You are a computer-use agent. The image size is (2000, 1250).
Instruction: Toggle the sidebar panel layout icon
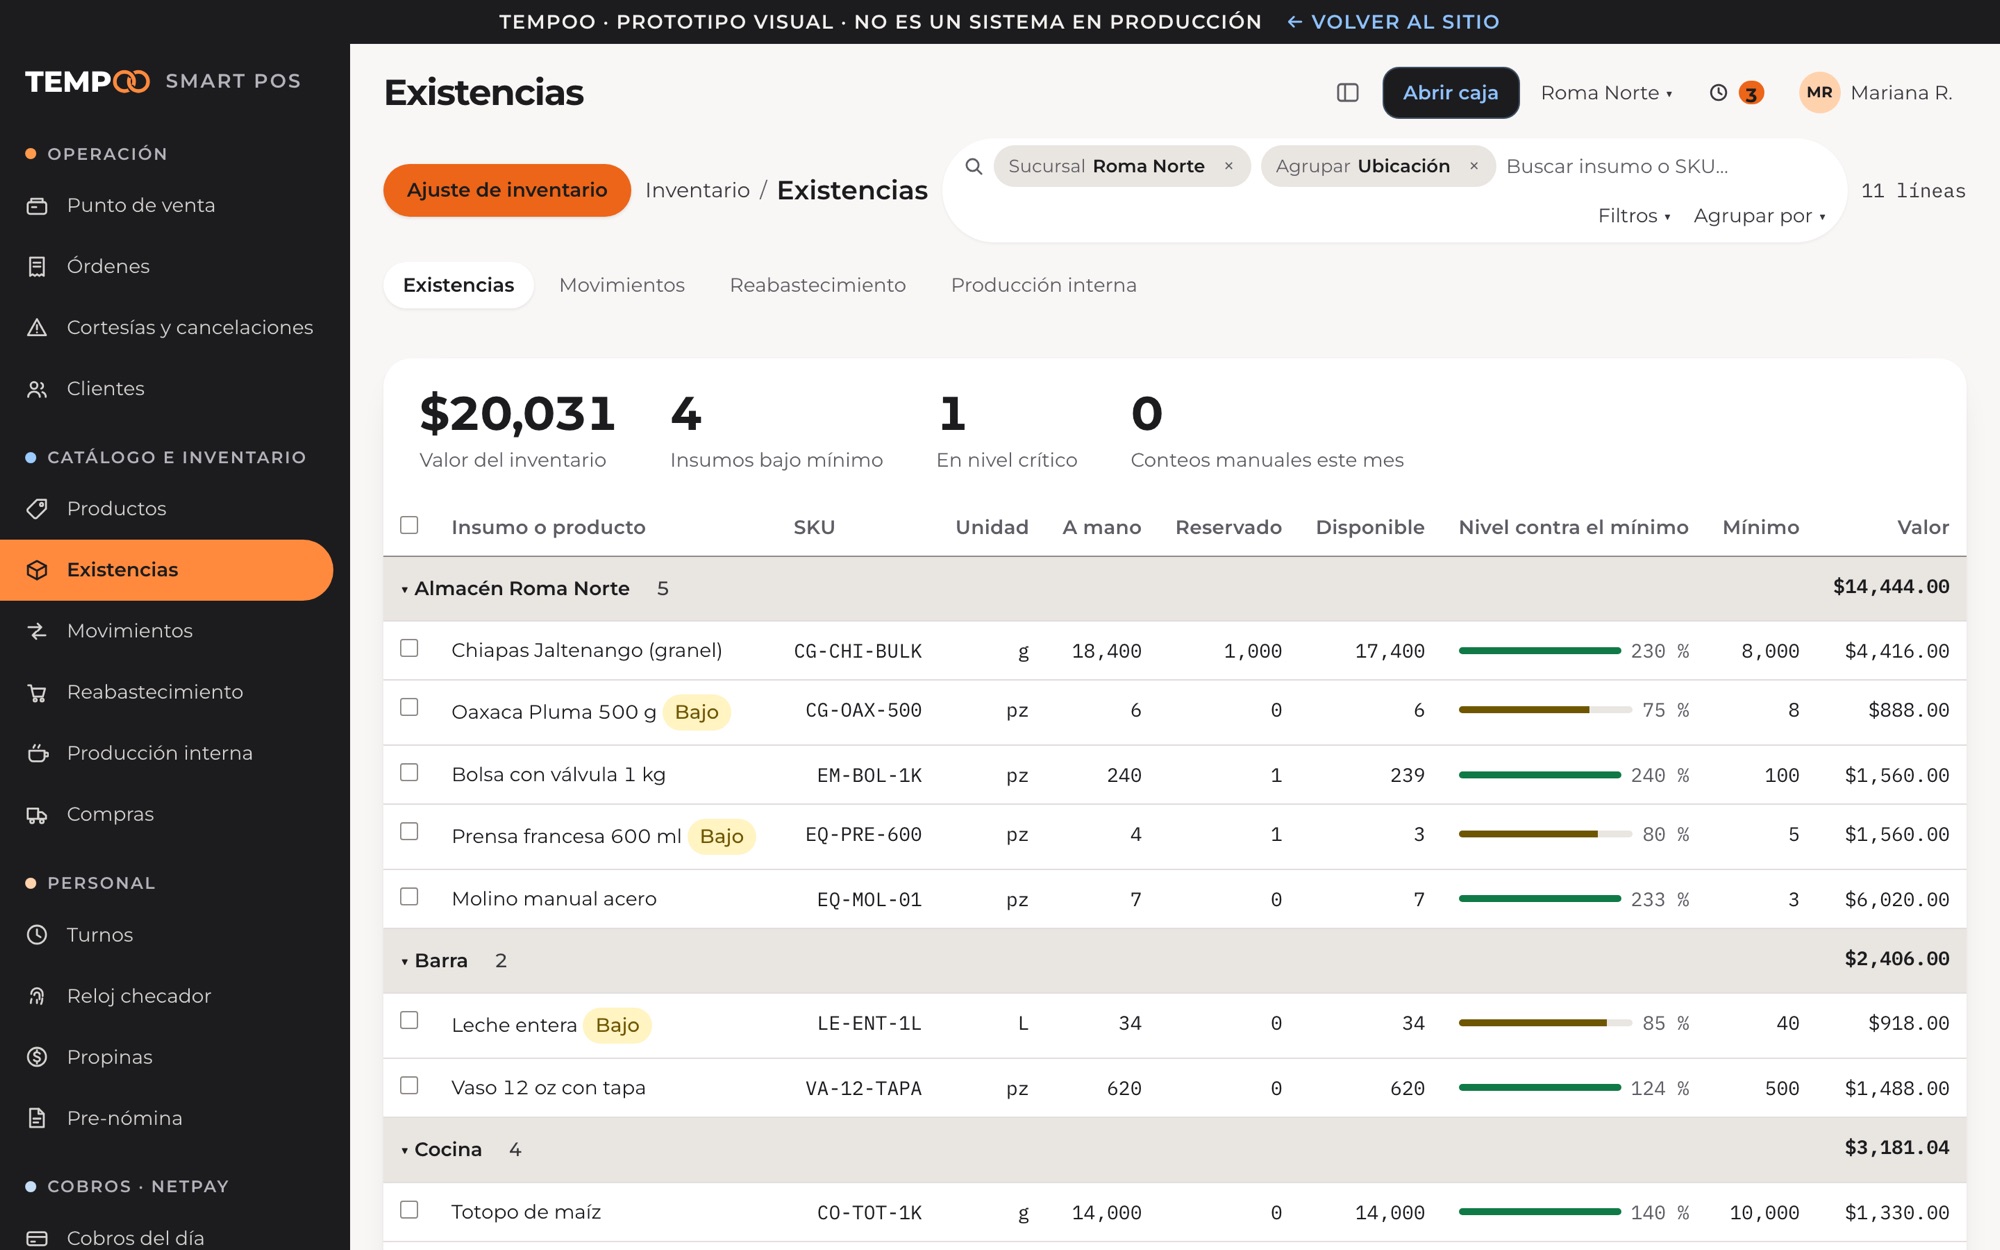[1347, 93]
